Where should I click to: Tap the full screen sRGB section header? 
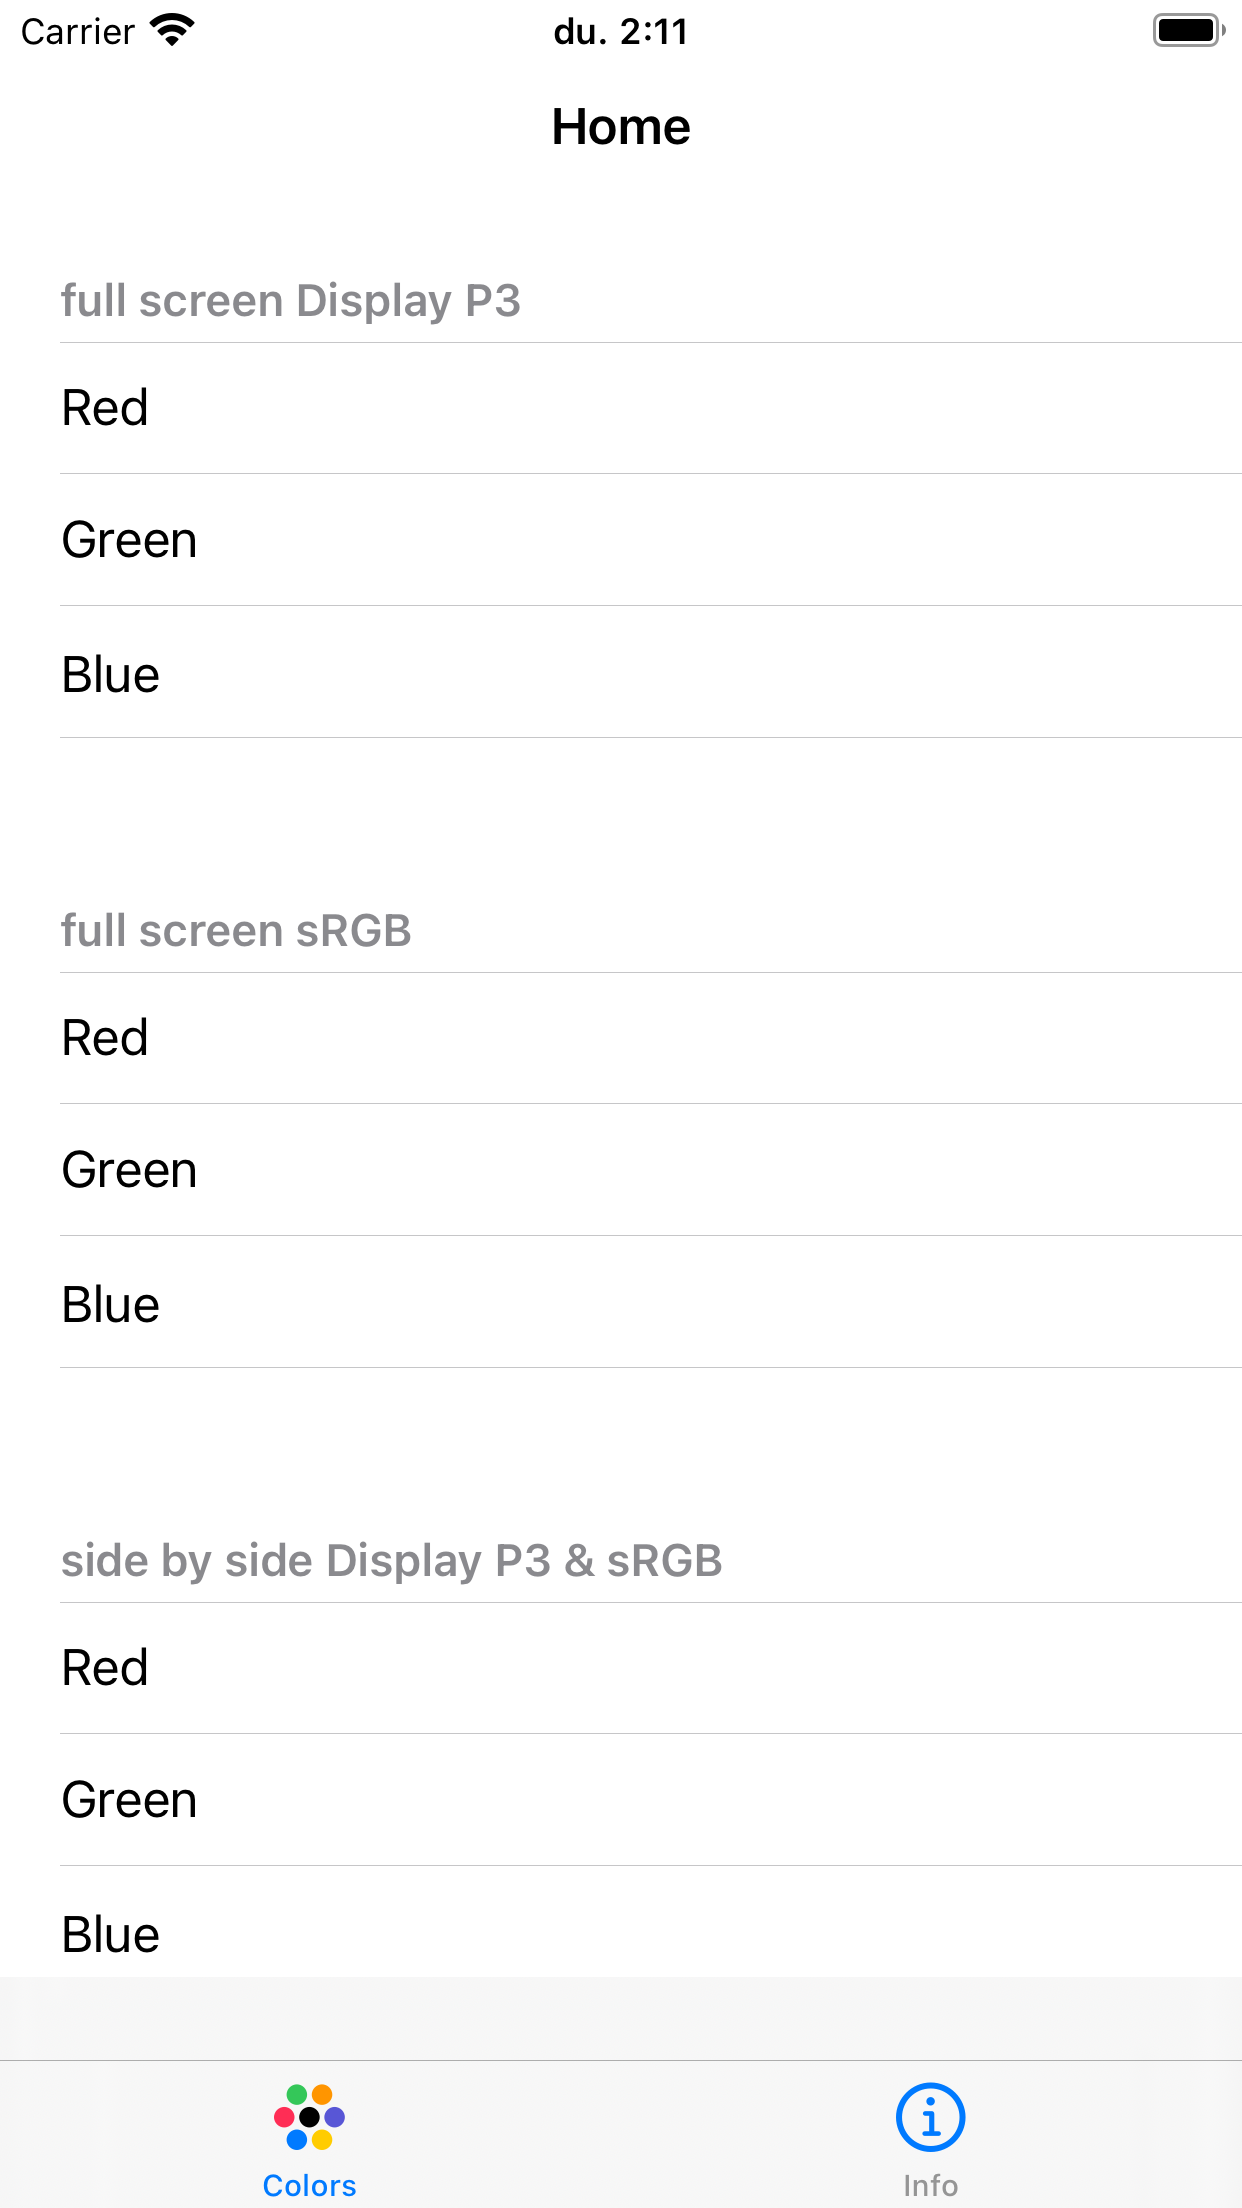pyautogui.click(x=236, y=931)
